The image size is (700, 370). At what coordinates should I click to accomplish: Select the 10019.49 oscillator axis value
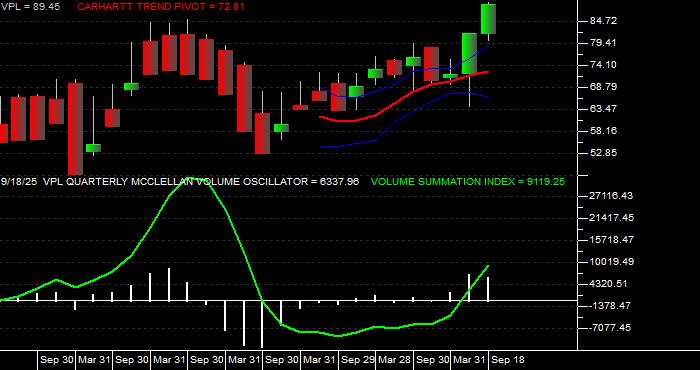611,262
